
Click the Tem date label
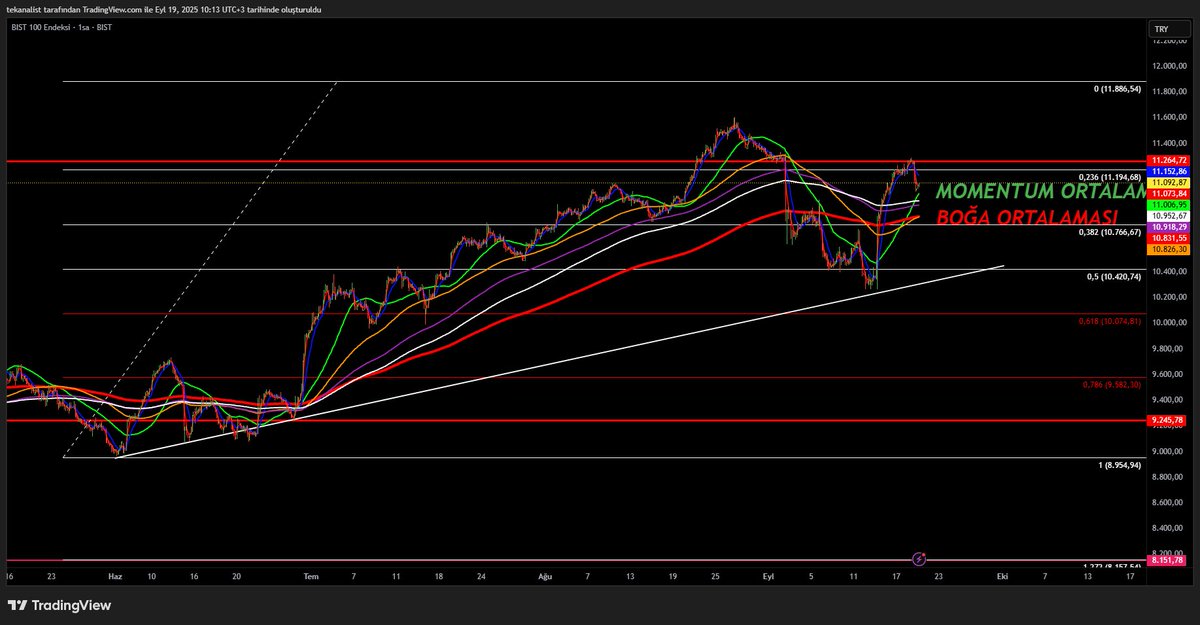tap(311, 577)
